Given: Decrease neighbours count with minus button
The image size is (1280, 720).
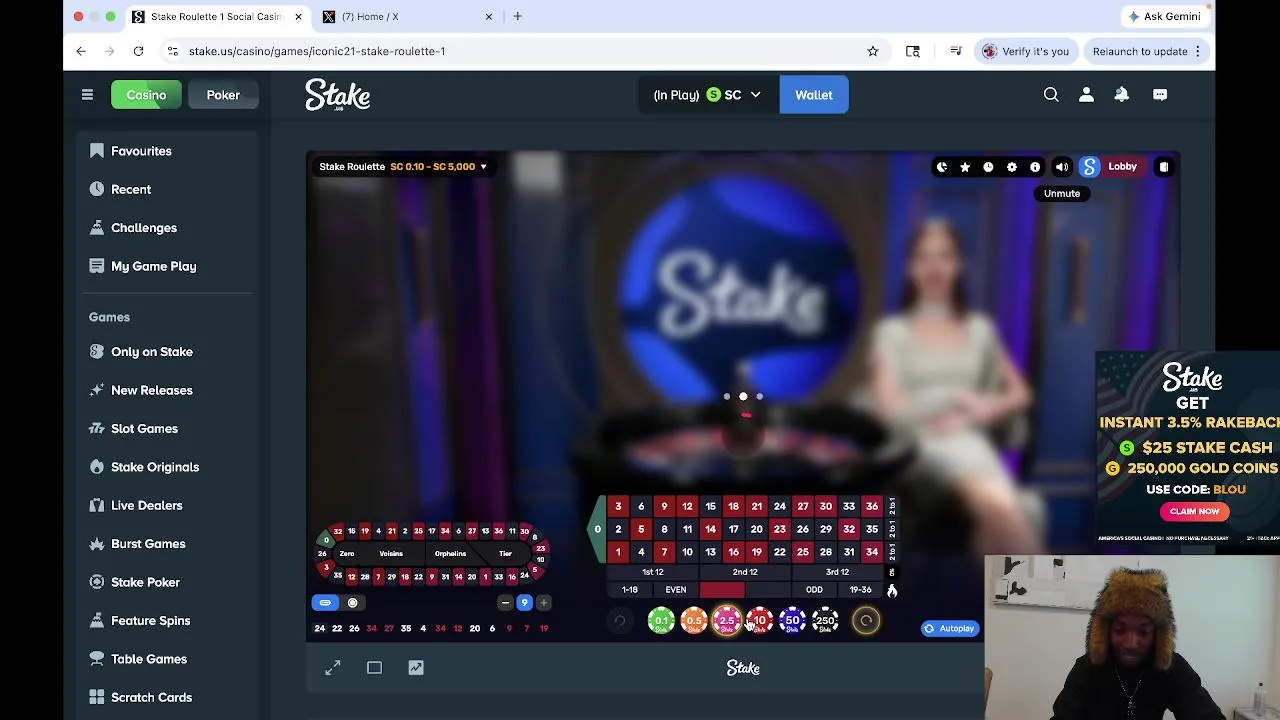Looking at the screenshot, I should pos(505,603).
